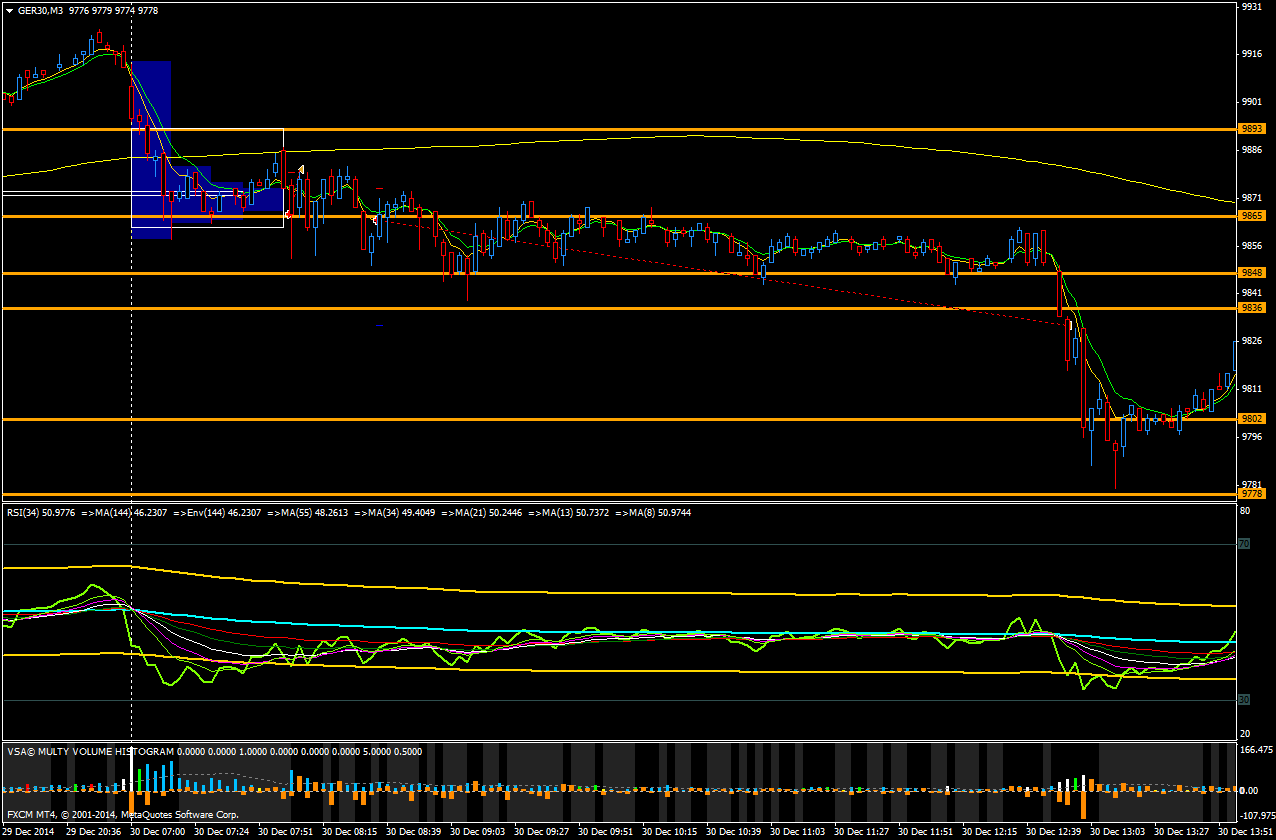The height and width of the screenshot is (840, 1276).
Task: Select the 9778 price tag at bottom
Action: point(1251,493)
